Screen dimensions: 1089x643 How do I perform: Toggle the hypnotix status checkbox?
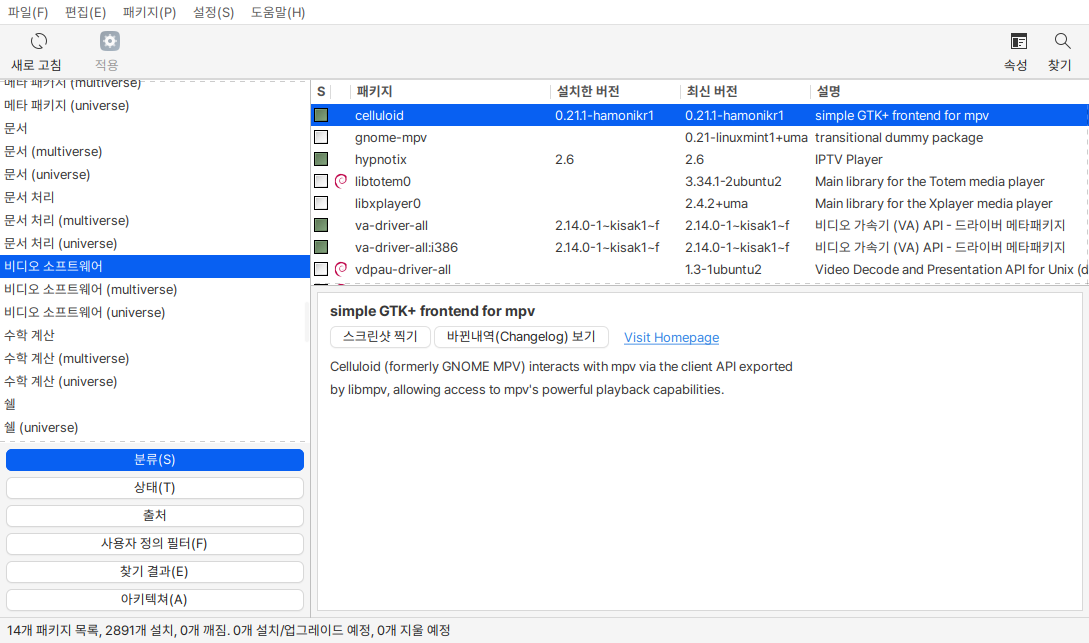pyautogui.click(x=321, y=159)
